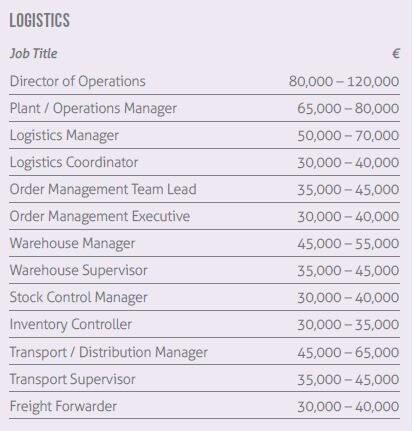The height and width of the screenshot is (431, 413).
Task: Select the 45,000 – 55,000 salary range
Action: pyautogui.click(x=348, y=244)
